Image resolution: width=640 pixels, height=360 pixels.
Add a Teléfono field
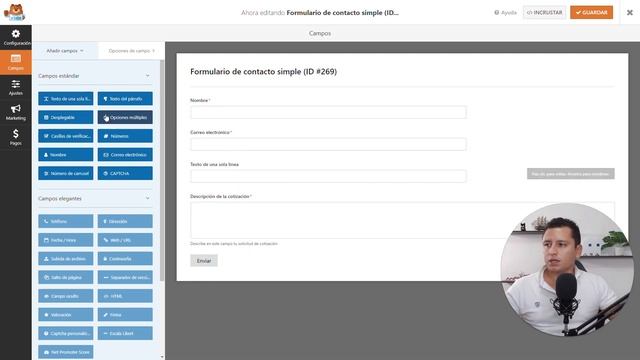click(x=66, y=221)
